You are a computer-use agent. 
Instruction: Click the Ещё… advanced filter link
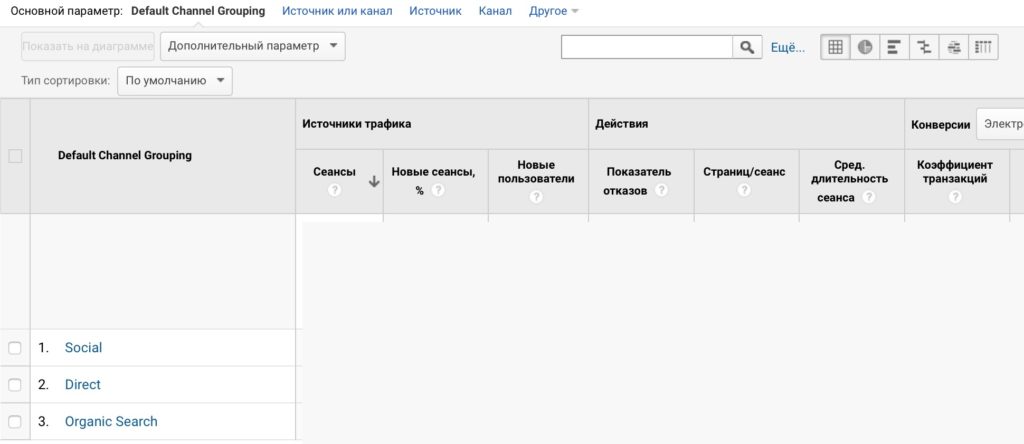click(x=787, y=47)
